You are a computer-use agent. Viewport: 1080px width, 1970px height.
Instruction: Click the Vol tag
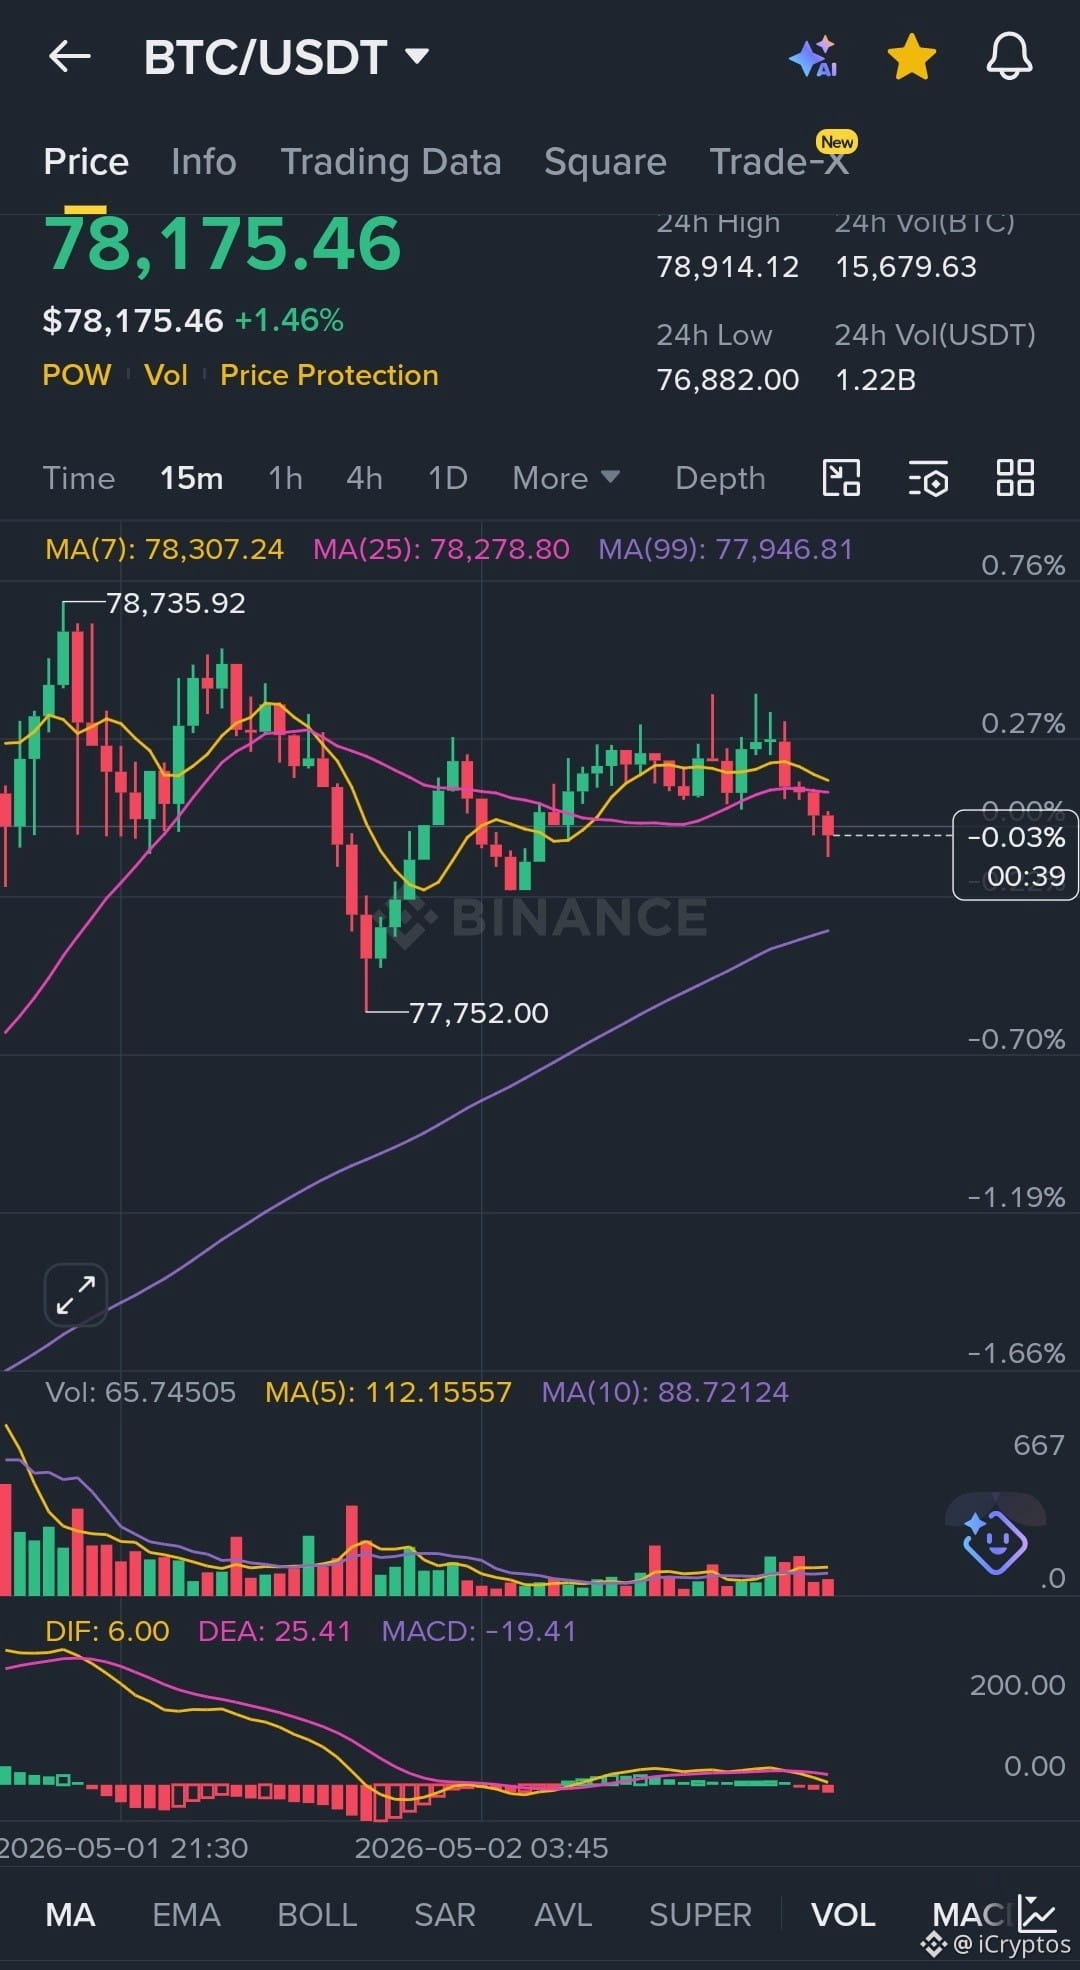point(166,375)
